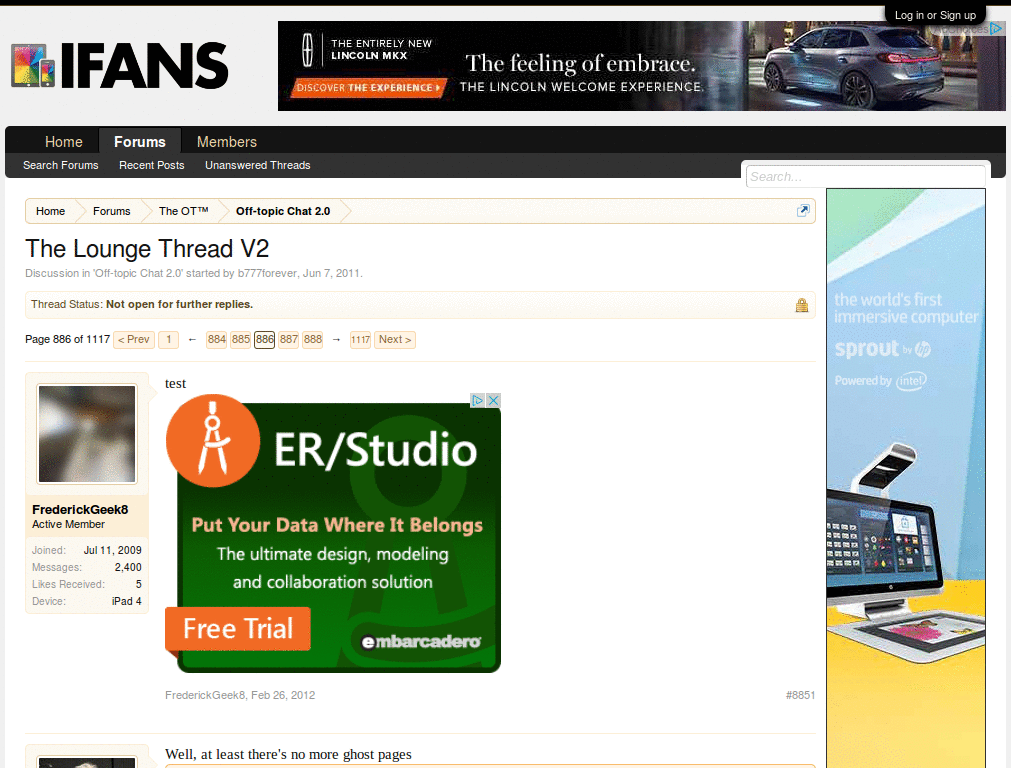Click Free Trial button in ER/Studio ad
Viewport: 1024px width, 768px height.
pyautogui.click(x=238, y=629)
